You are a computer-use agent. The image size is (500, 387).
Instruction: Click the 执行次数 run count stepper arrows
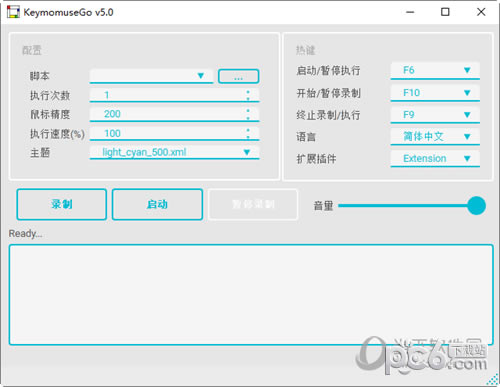click(x=248, y=95)
